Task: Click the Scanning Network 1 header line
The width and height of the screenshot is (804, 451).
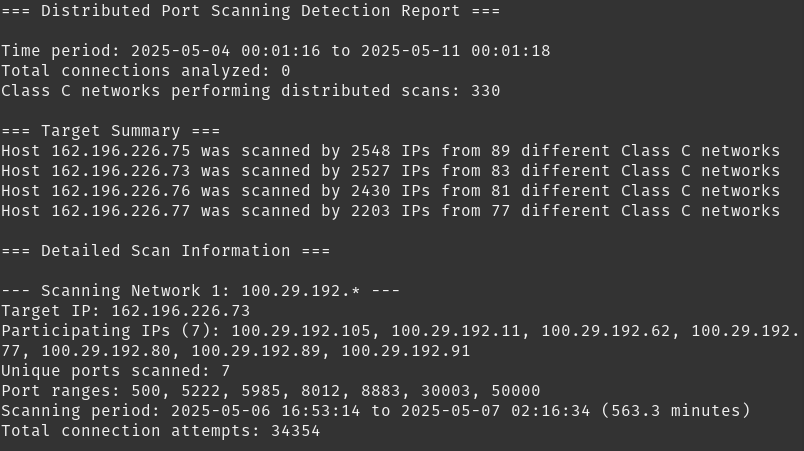Action: pos(200,291)
